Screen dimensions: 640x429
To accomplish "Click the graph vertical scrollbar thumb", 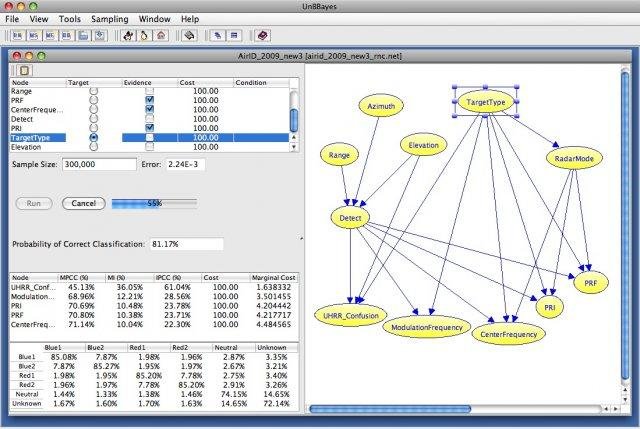I will 625,226.
